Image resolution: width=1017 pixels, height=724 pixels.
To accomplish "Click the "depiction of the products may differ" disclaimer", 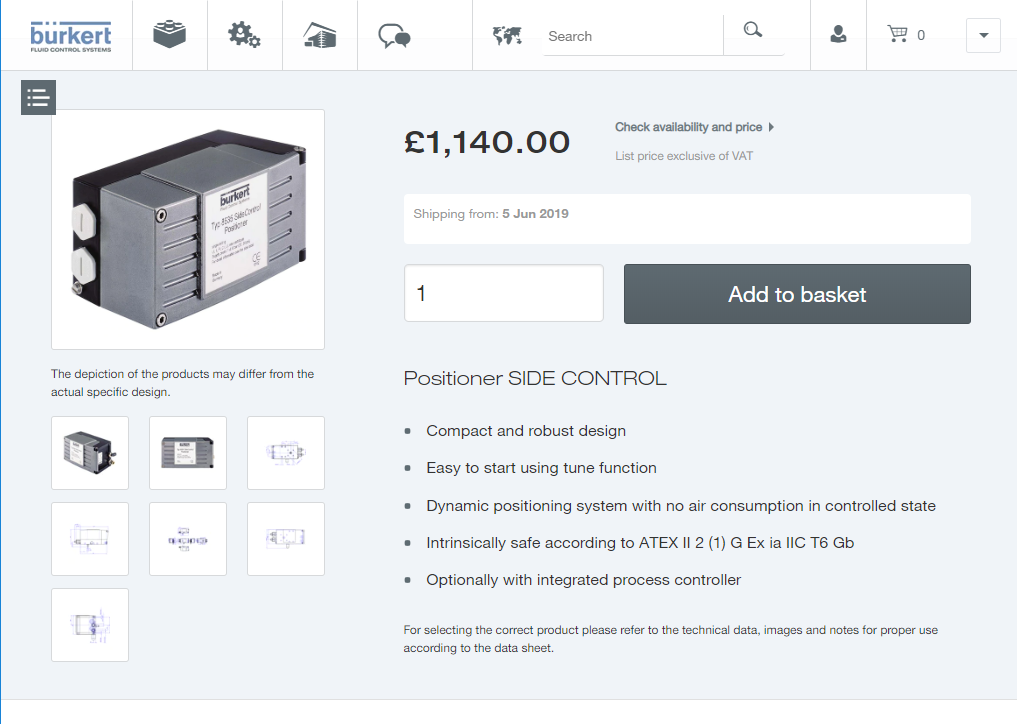I will tap(182, 383).
